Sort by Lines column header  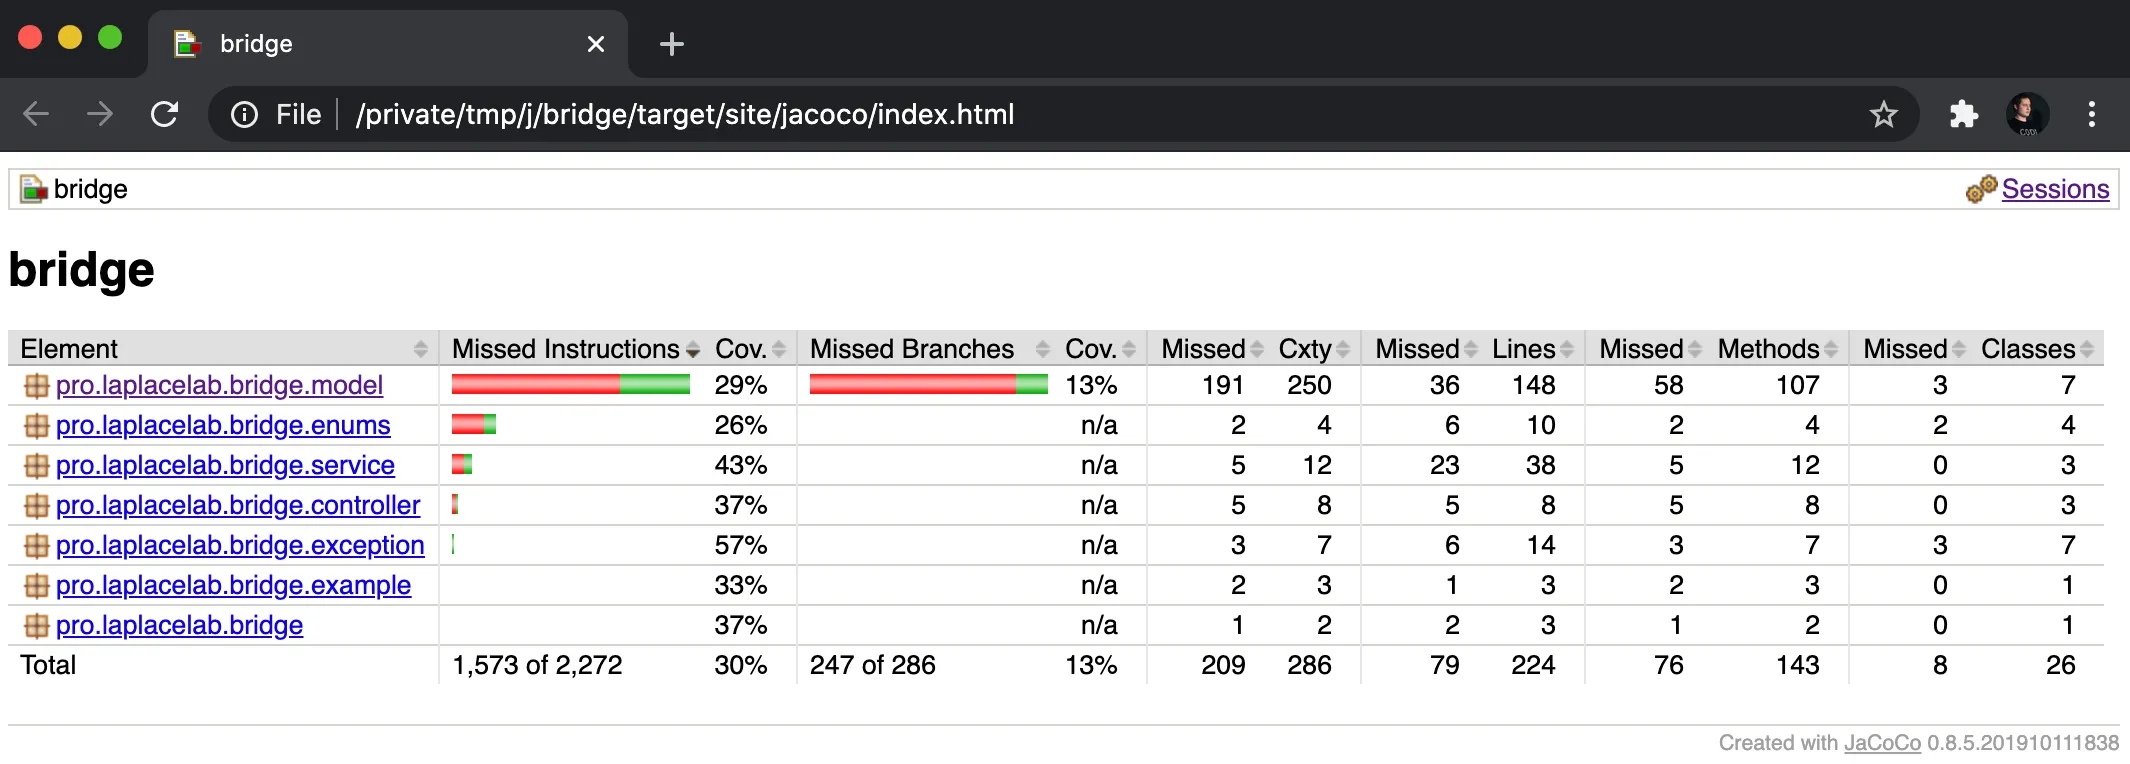(x=1524, y=349)
